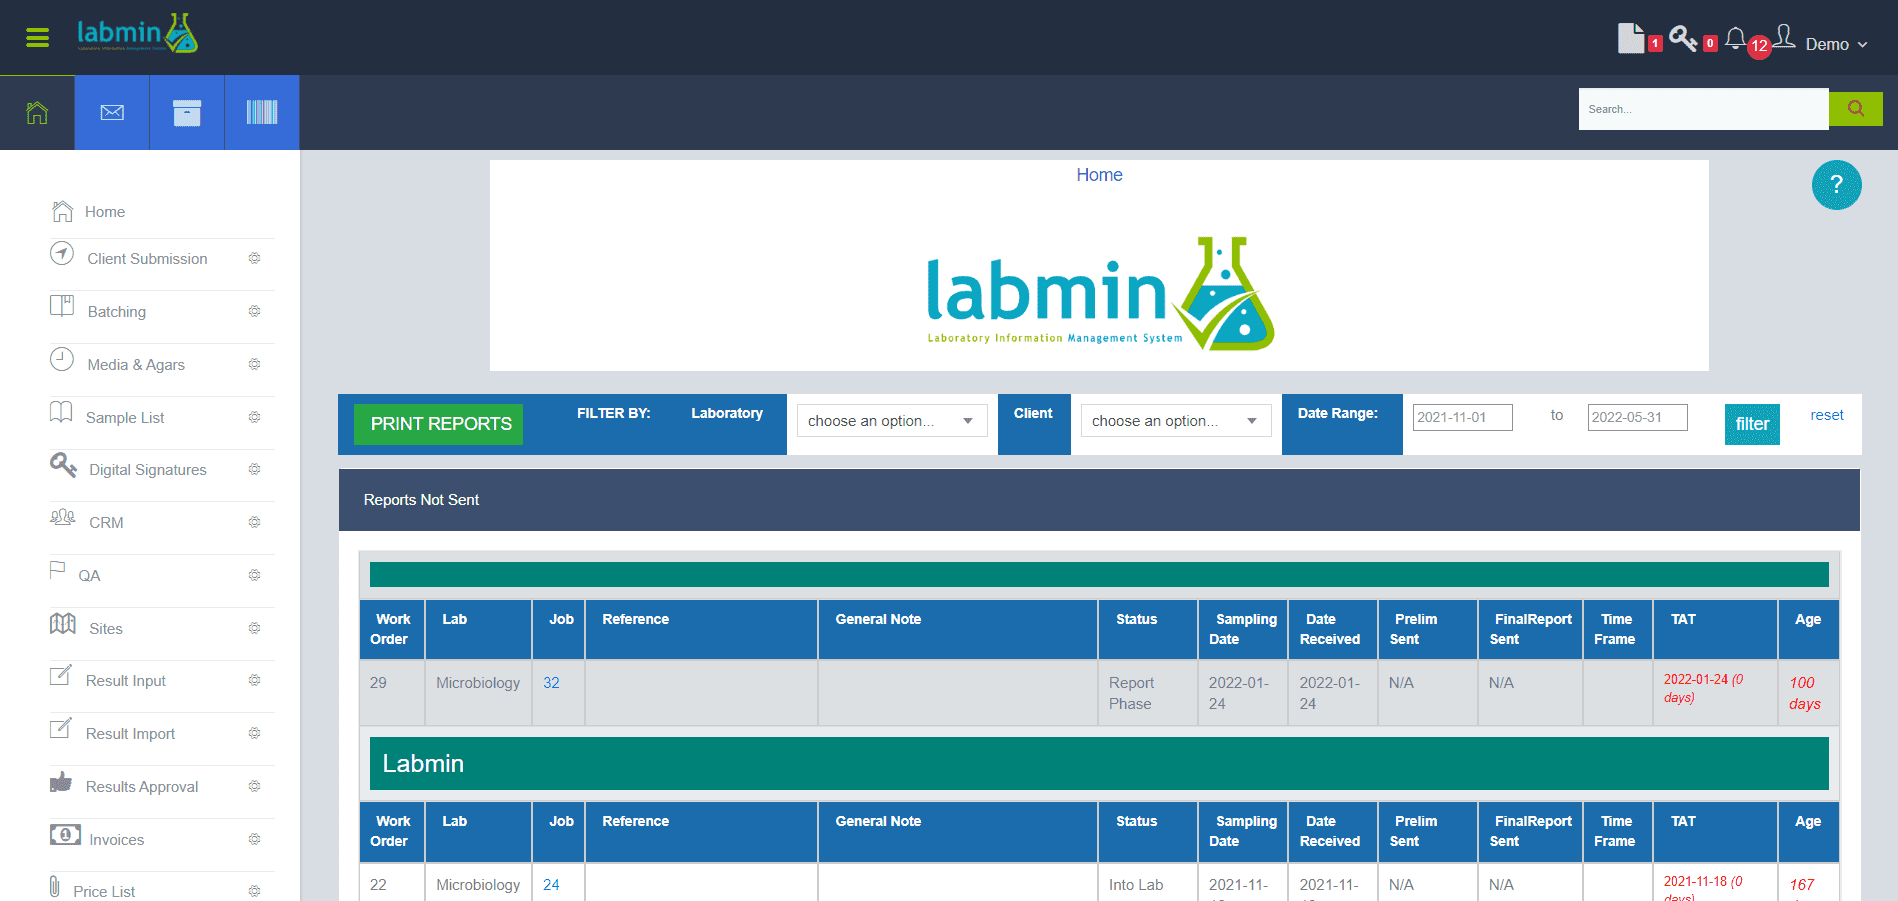Image resolution: width=1898 pixels, height=901 pixels.
Task: Click the start date field 2021-11-01
Action: [x=1462, y=417]
